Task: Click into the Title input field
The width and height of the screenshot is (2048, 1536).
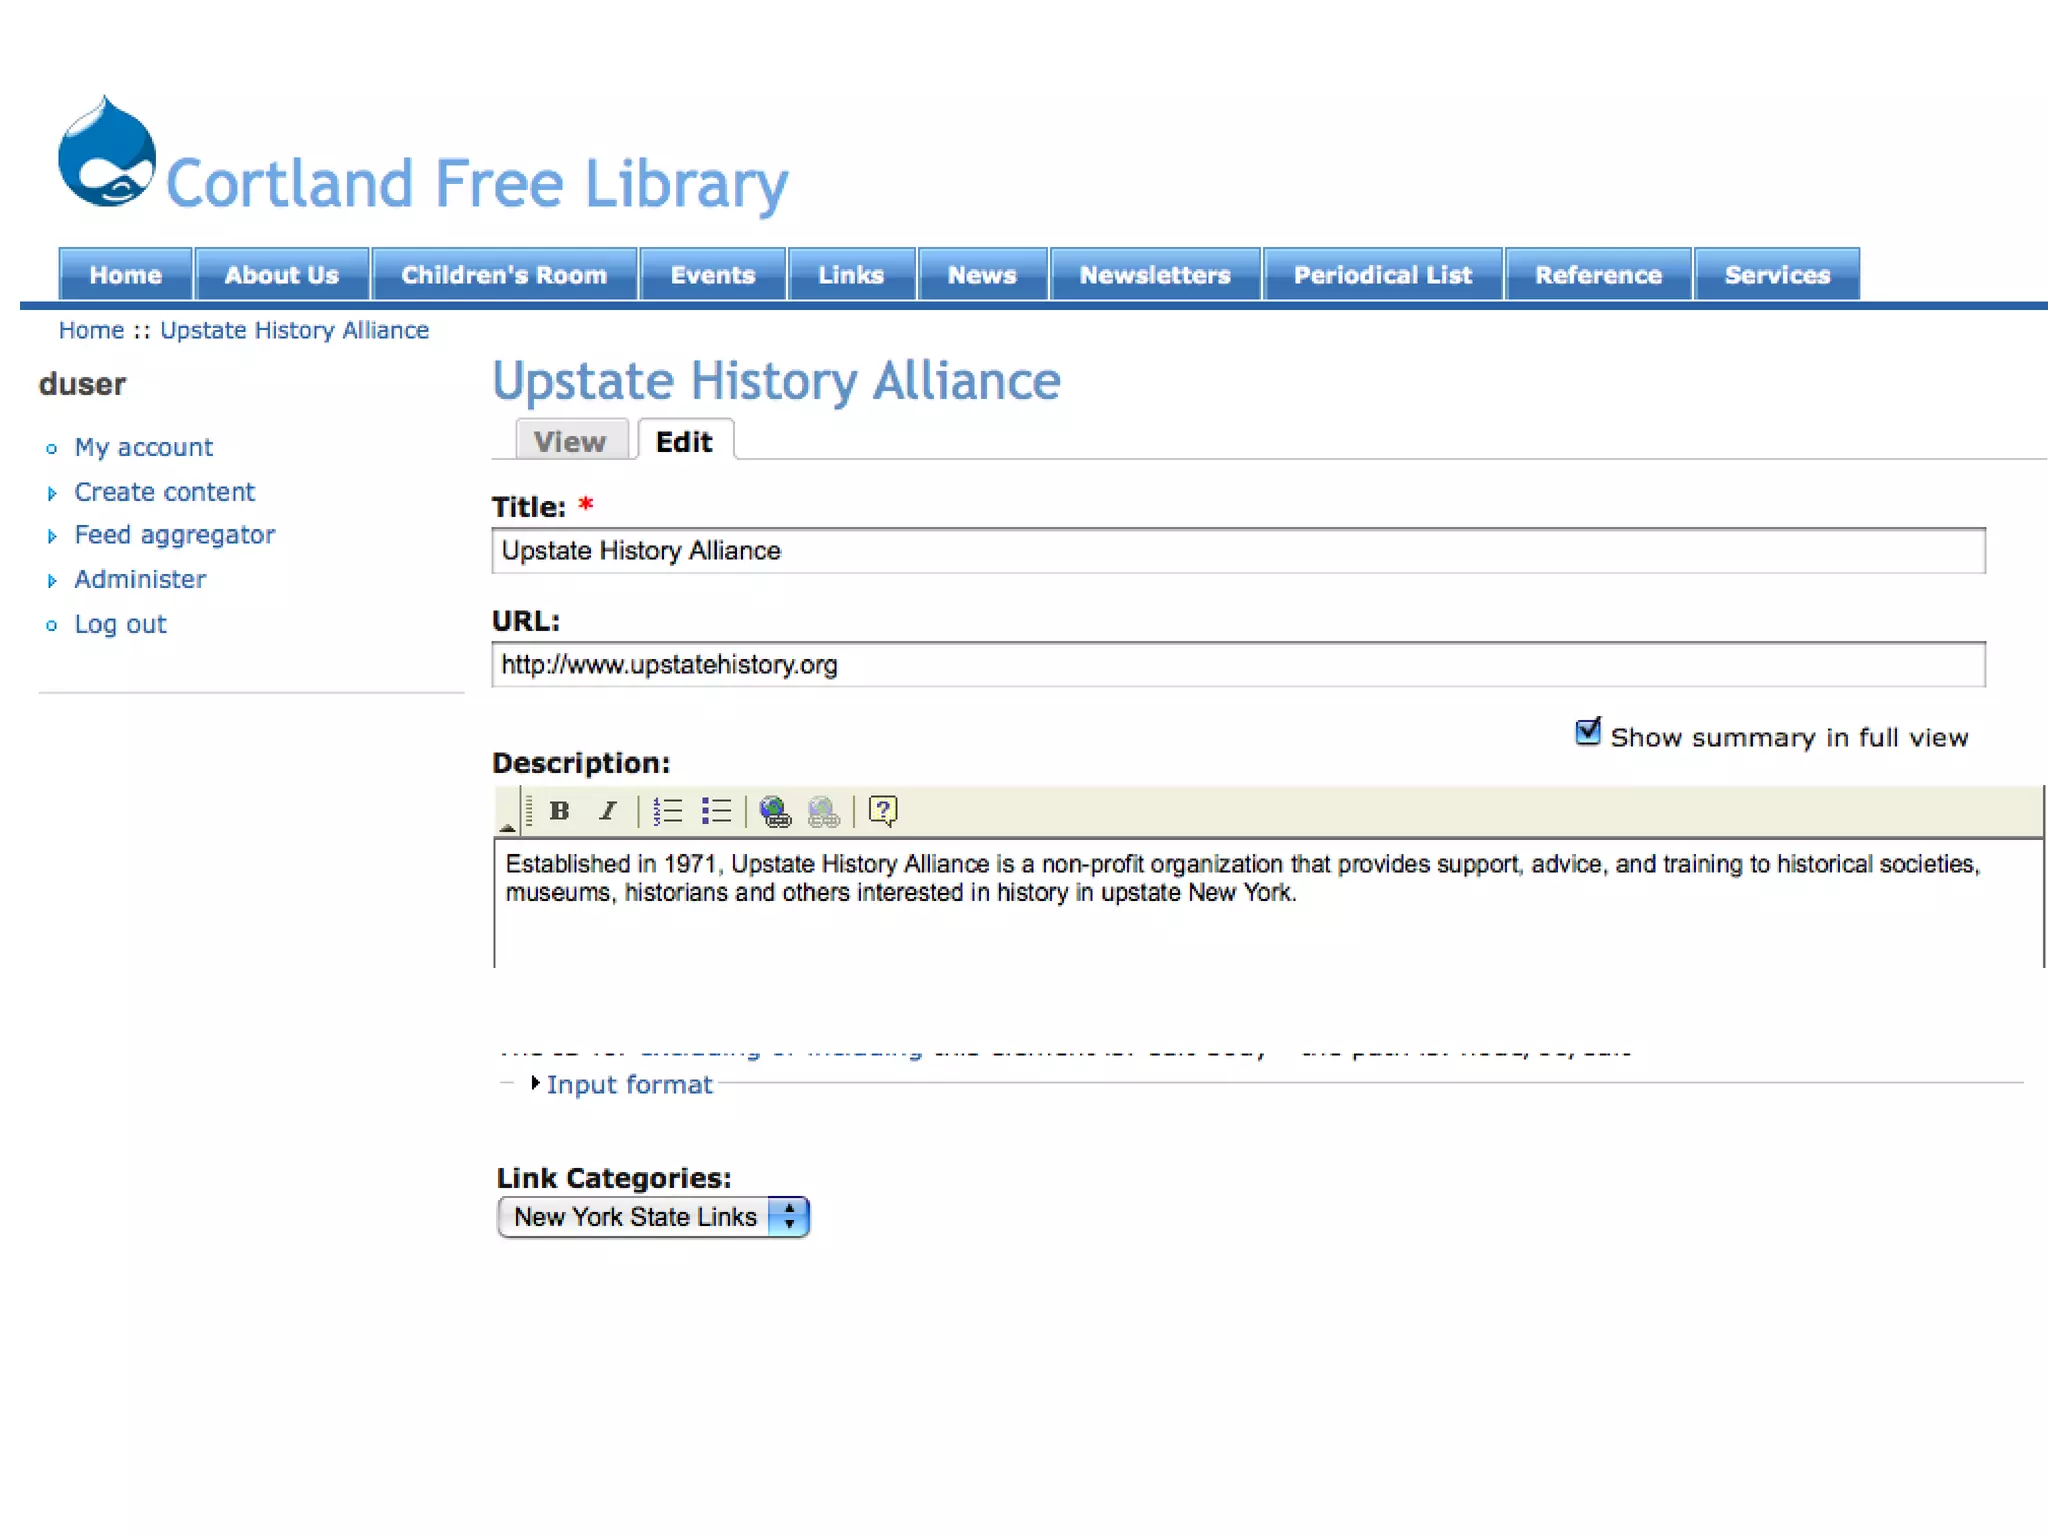Action: 1238,551
